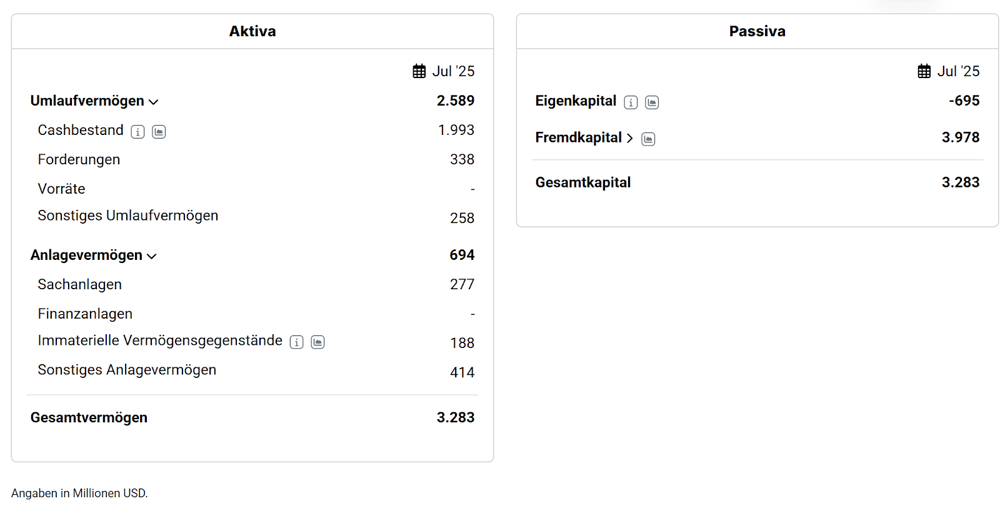Expand the Fremdkapital row
This screenshot has height=506, width=1000.
click(629, 138)
